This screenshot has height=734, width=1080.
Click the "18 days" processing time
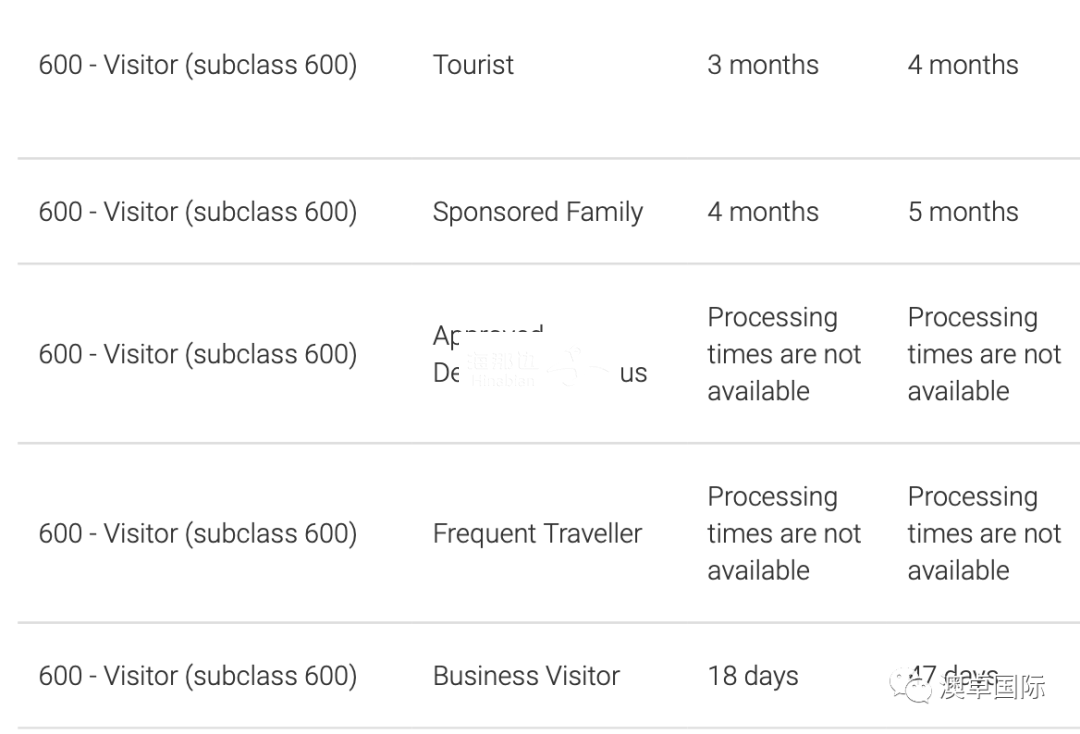(x=752, y=676)
